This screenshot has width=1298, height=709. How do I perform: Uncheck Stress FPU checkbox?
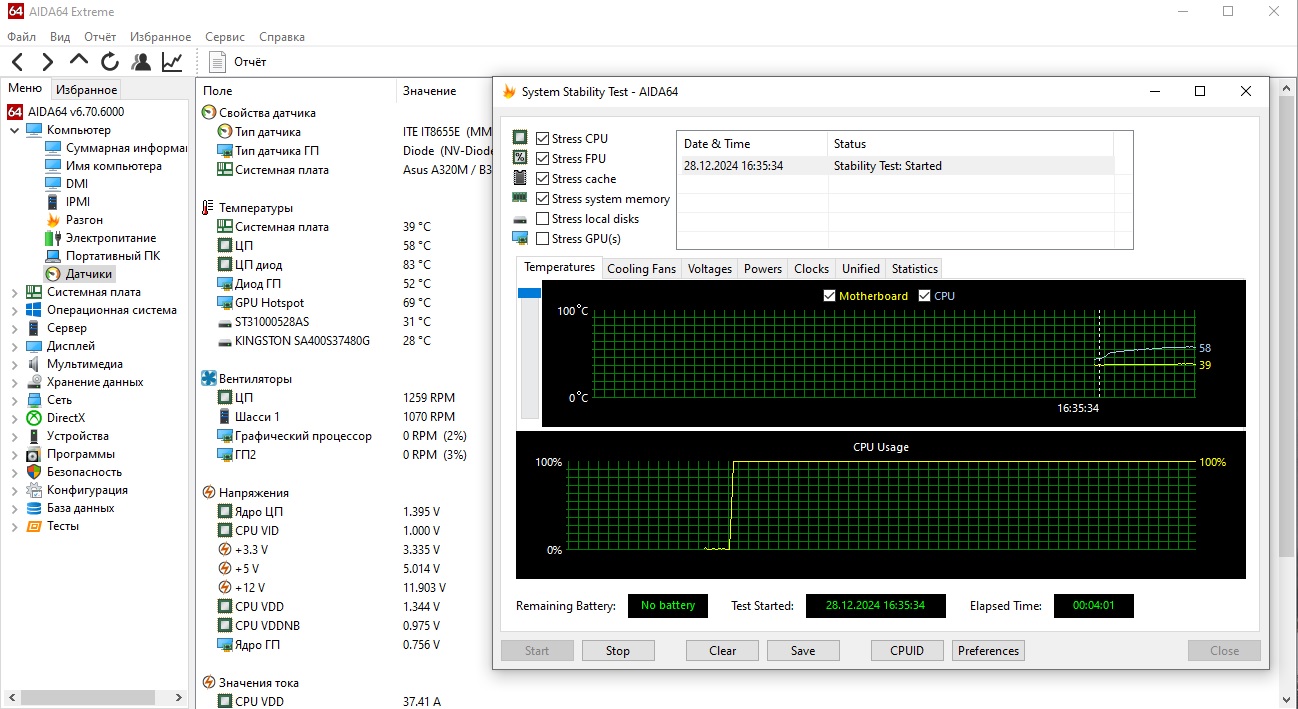click(x=543, y=159)
